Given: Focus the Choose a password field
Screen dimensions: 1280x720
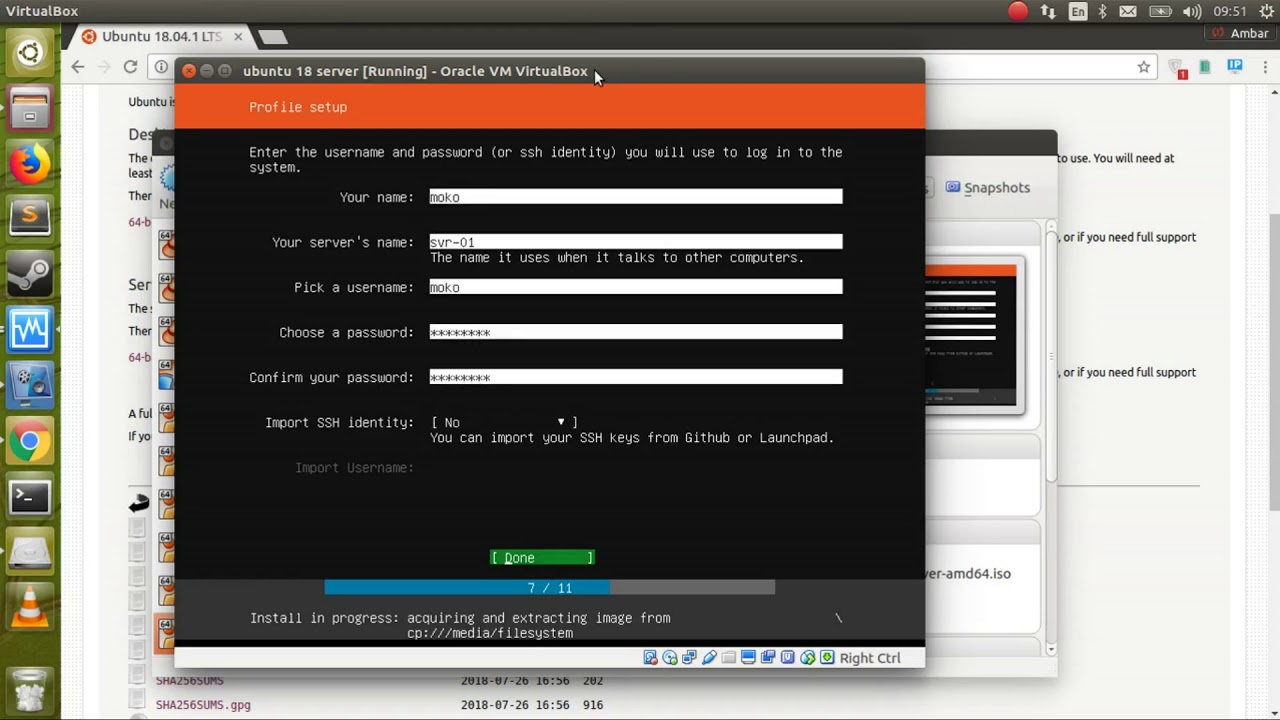Looking at the screenshot, I should coord(636,332).
